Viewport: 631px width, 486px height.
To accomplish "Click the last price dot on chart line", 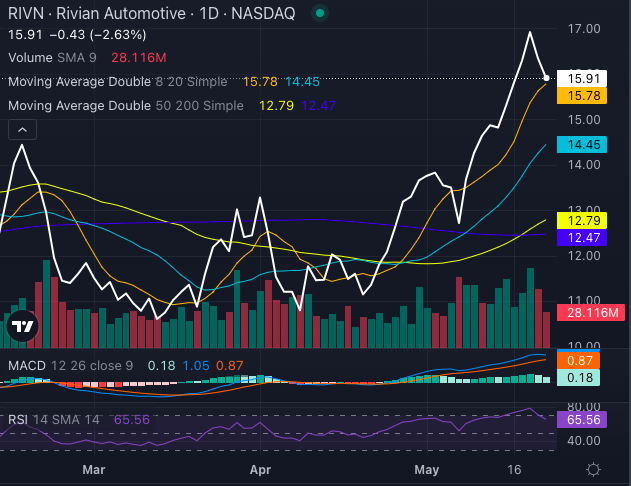I will tap(546, 78).
